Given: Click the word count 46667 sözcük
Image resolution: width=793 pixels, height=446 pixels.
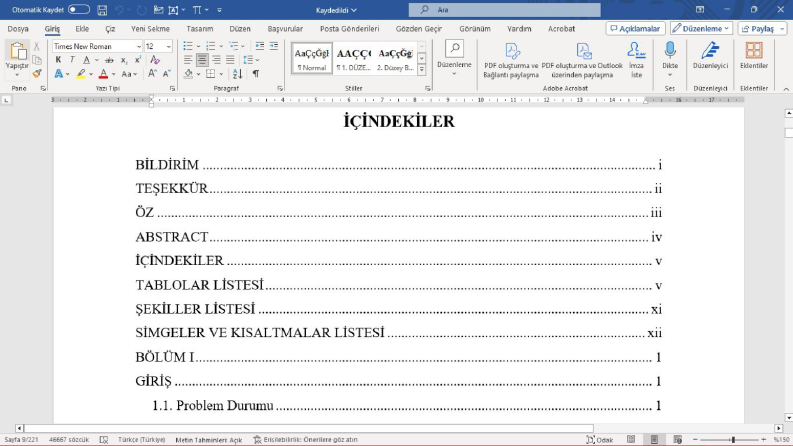Looking at the screenshot, I should (69, 440).
